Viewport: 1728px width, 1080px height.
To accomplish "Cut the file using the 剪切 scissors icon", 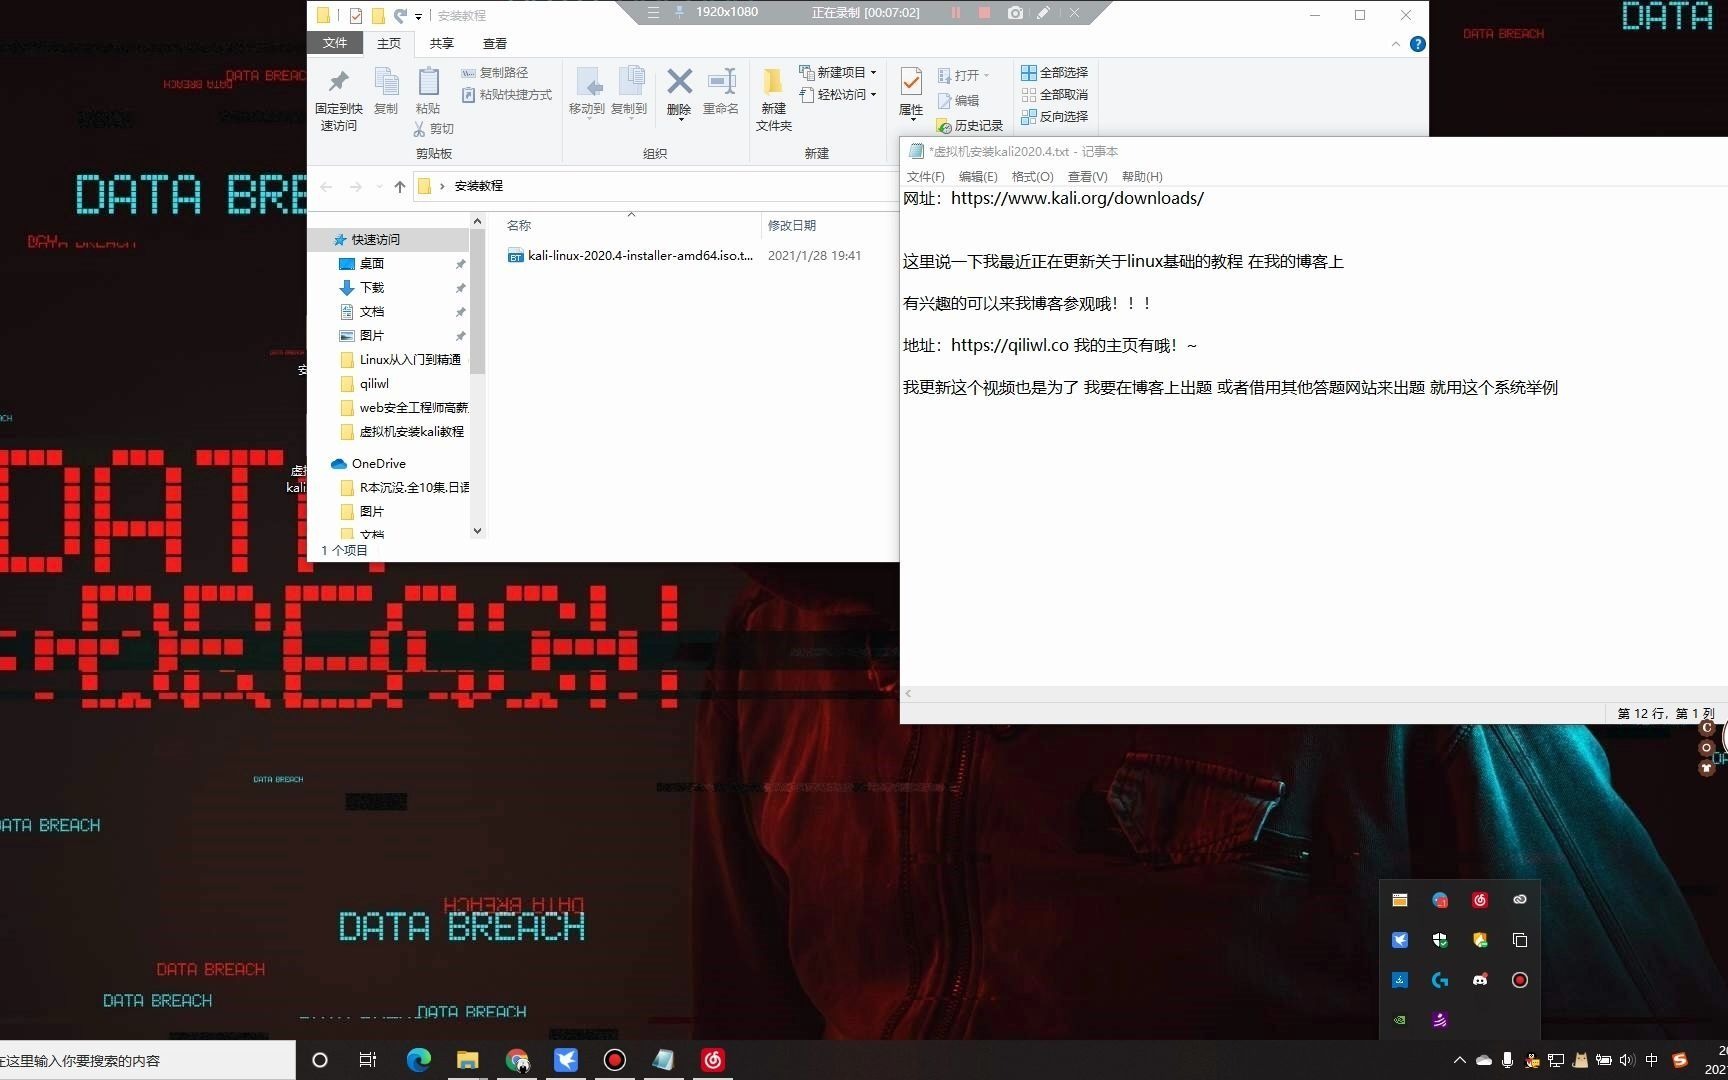I will click(432, 128).
